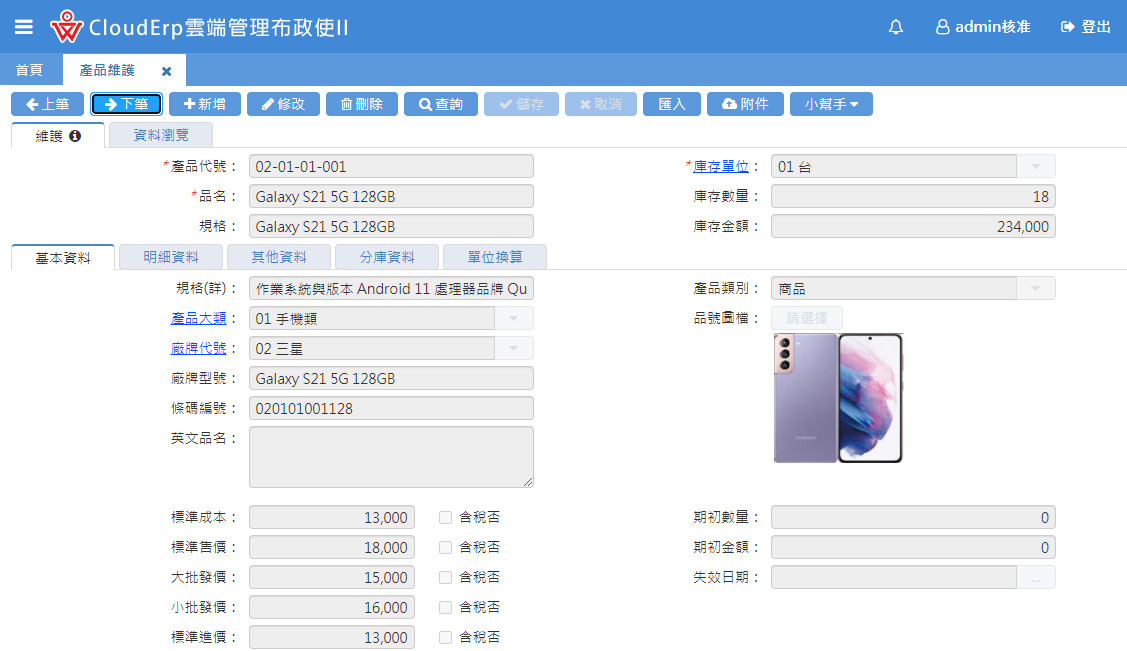Close the 產品維護 tab
This screenshot has height=651, width=1127.
tap(167, 71)
